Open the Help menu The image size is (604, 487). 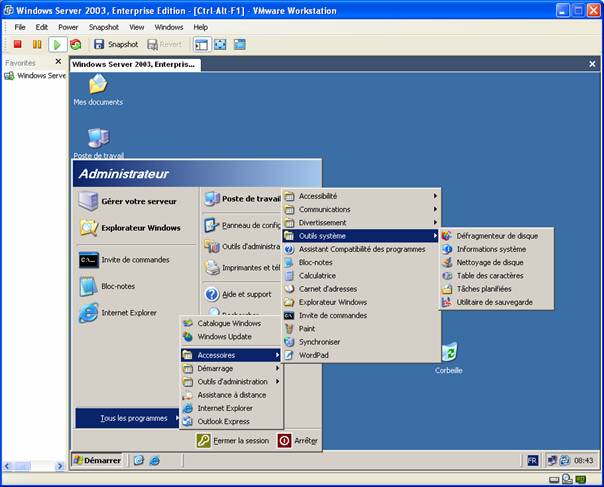pos(200,27)
